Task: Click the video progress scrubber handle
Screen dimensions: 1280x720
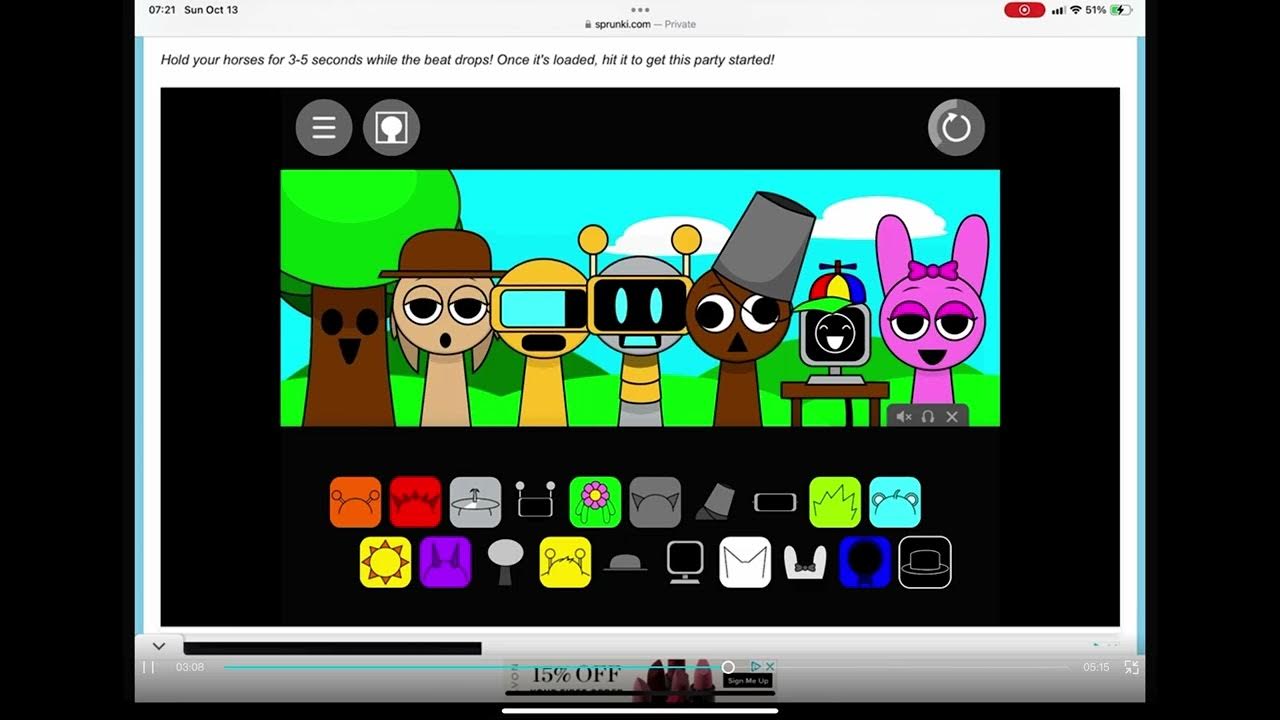Action: pyautogui.click(x=728, y=667)
